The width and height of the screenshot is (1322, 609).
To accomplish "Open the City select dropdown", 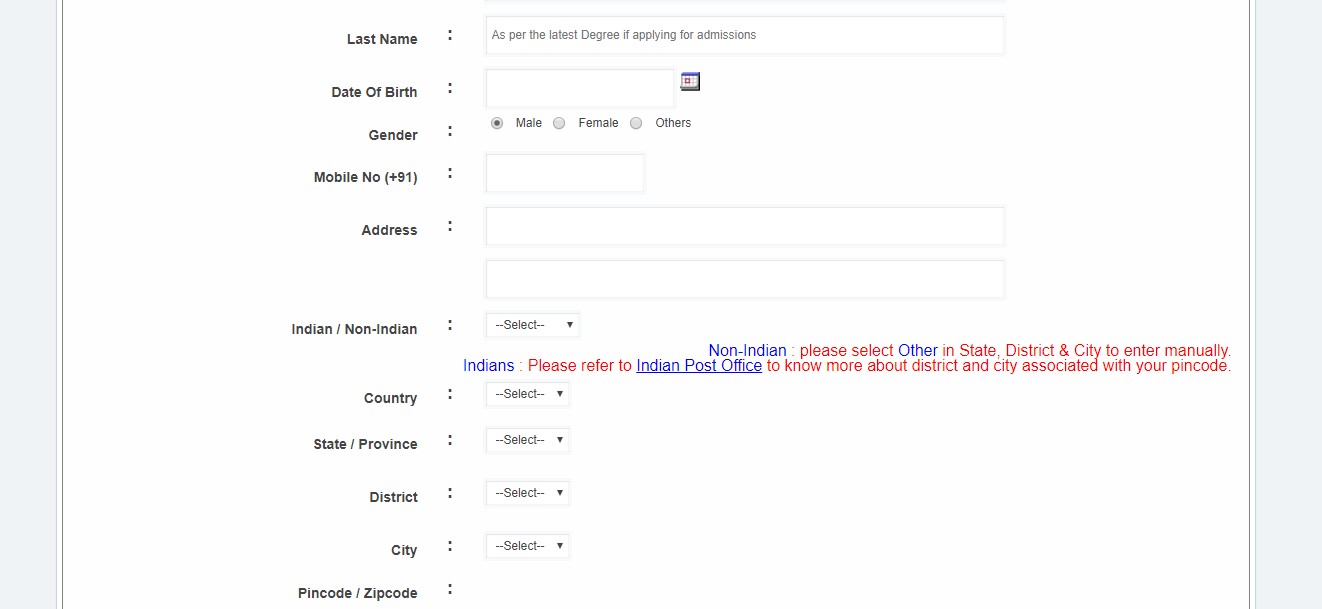I will coord(527,546).
